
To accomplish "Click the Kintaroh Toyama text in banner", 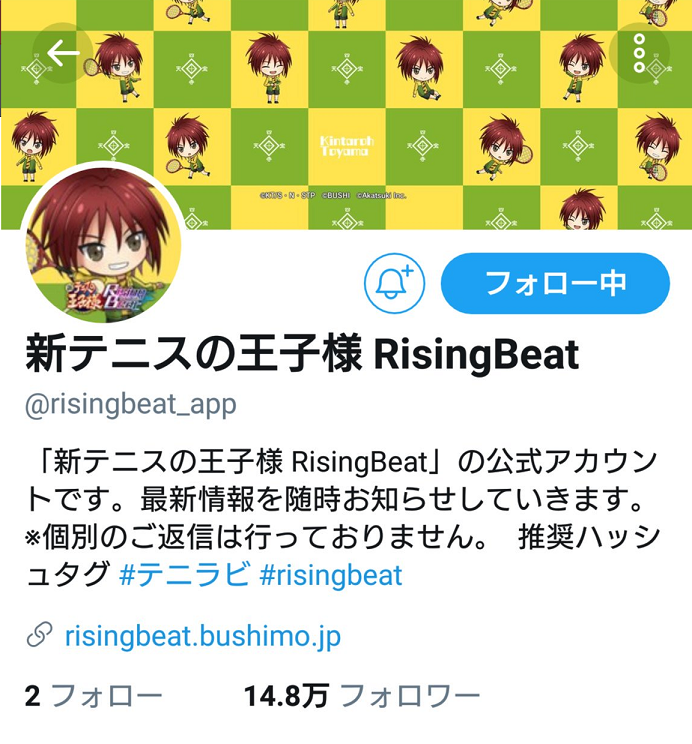I will tap(347, 146).
